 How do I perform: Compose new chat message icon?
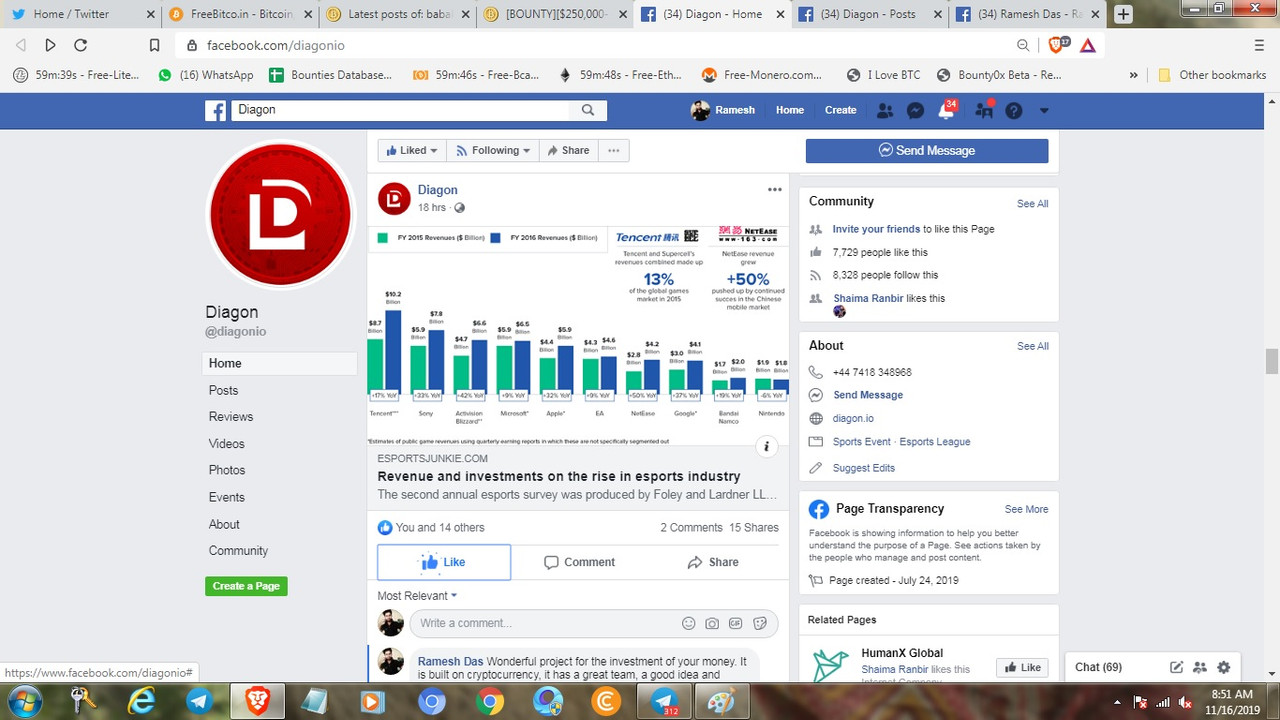click(x=1177, y=667)
